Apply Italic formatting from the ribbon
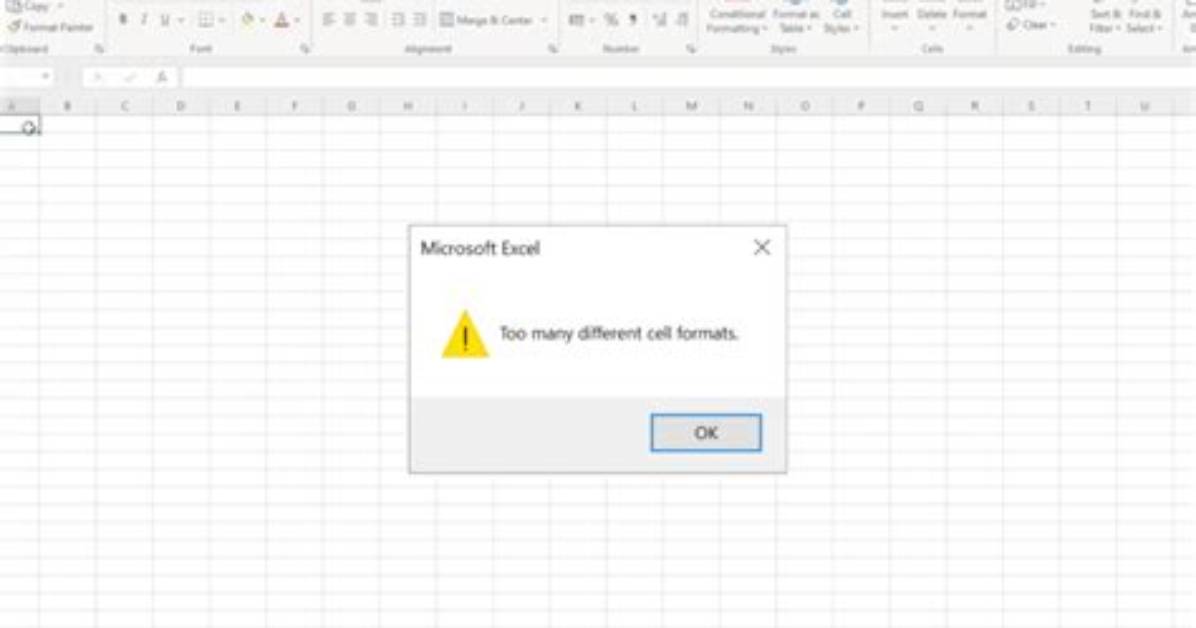Image resolution: width=1196 pixels, height=628 pixels. (x=143, y=20)
